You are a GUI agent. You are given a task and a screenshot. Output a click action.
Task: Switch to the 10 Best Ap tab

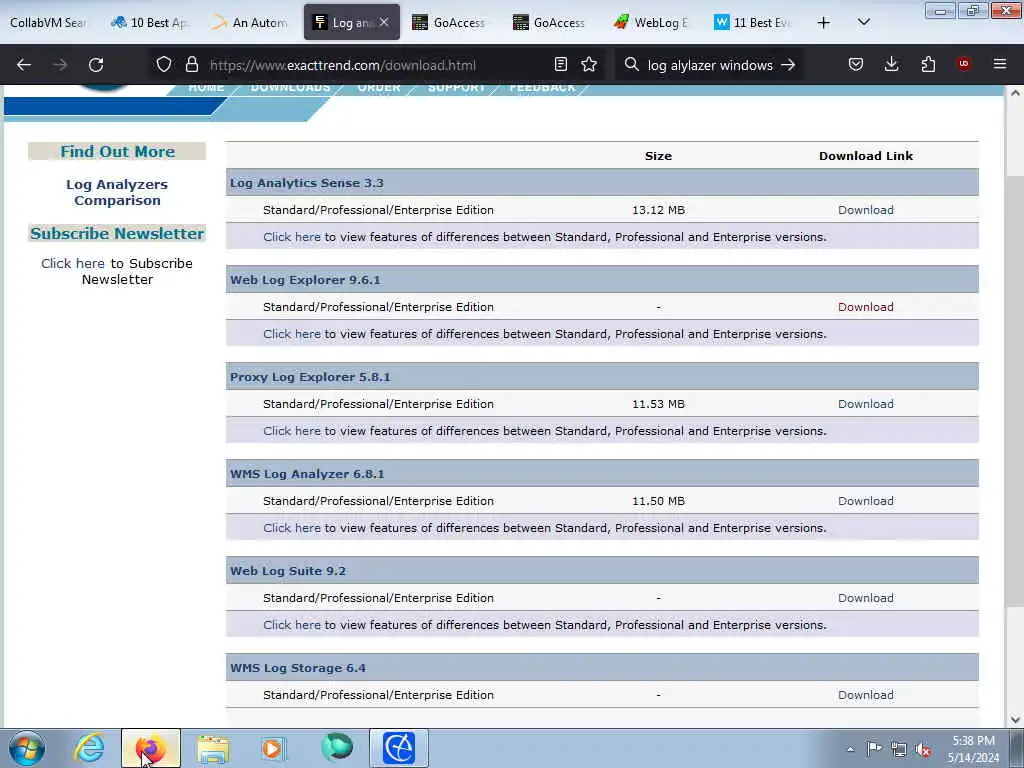tap(152, 22)
